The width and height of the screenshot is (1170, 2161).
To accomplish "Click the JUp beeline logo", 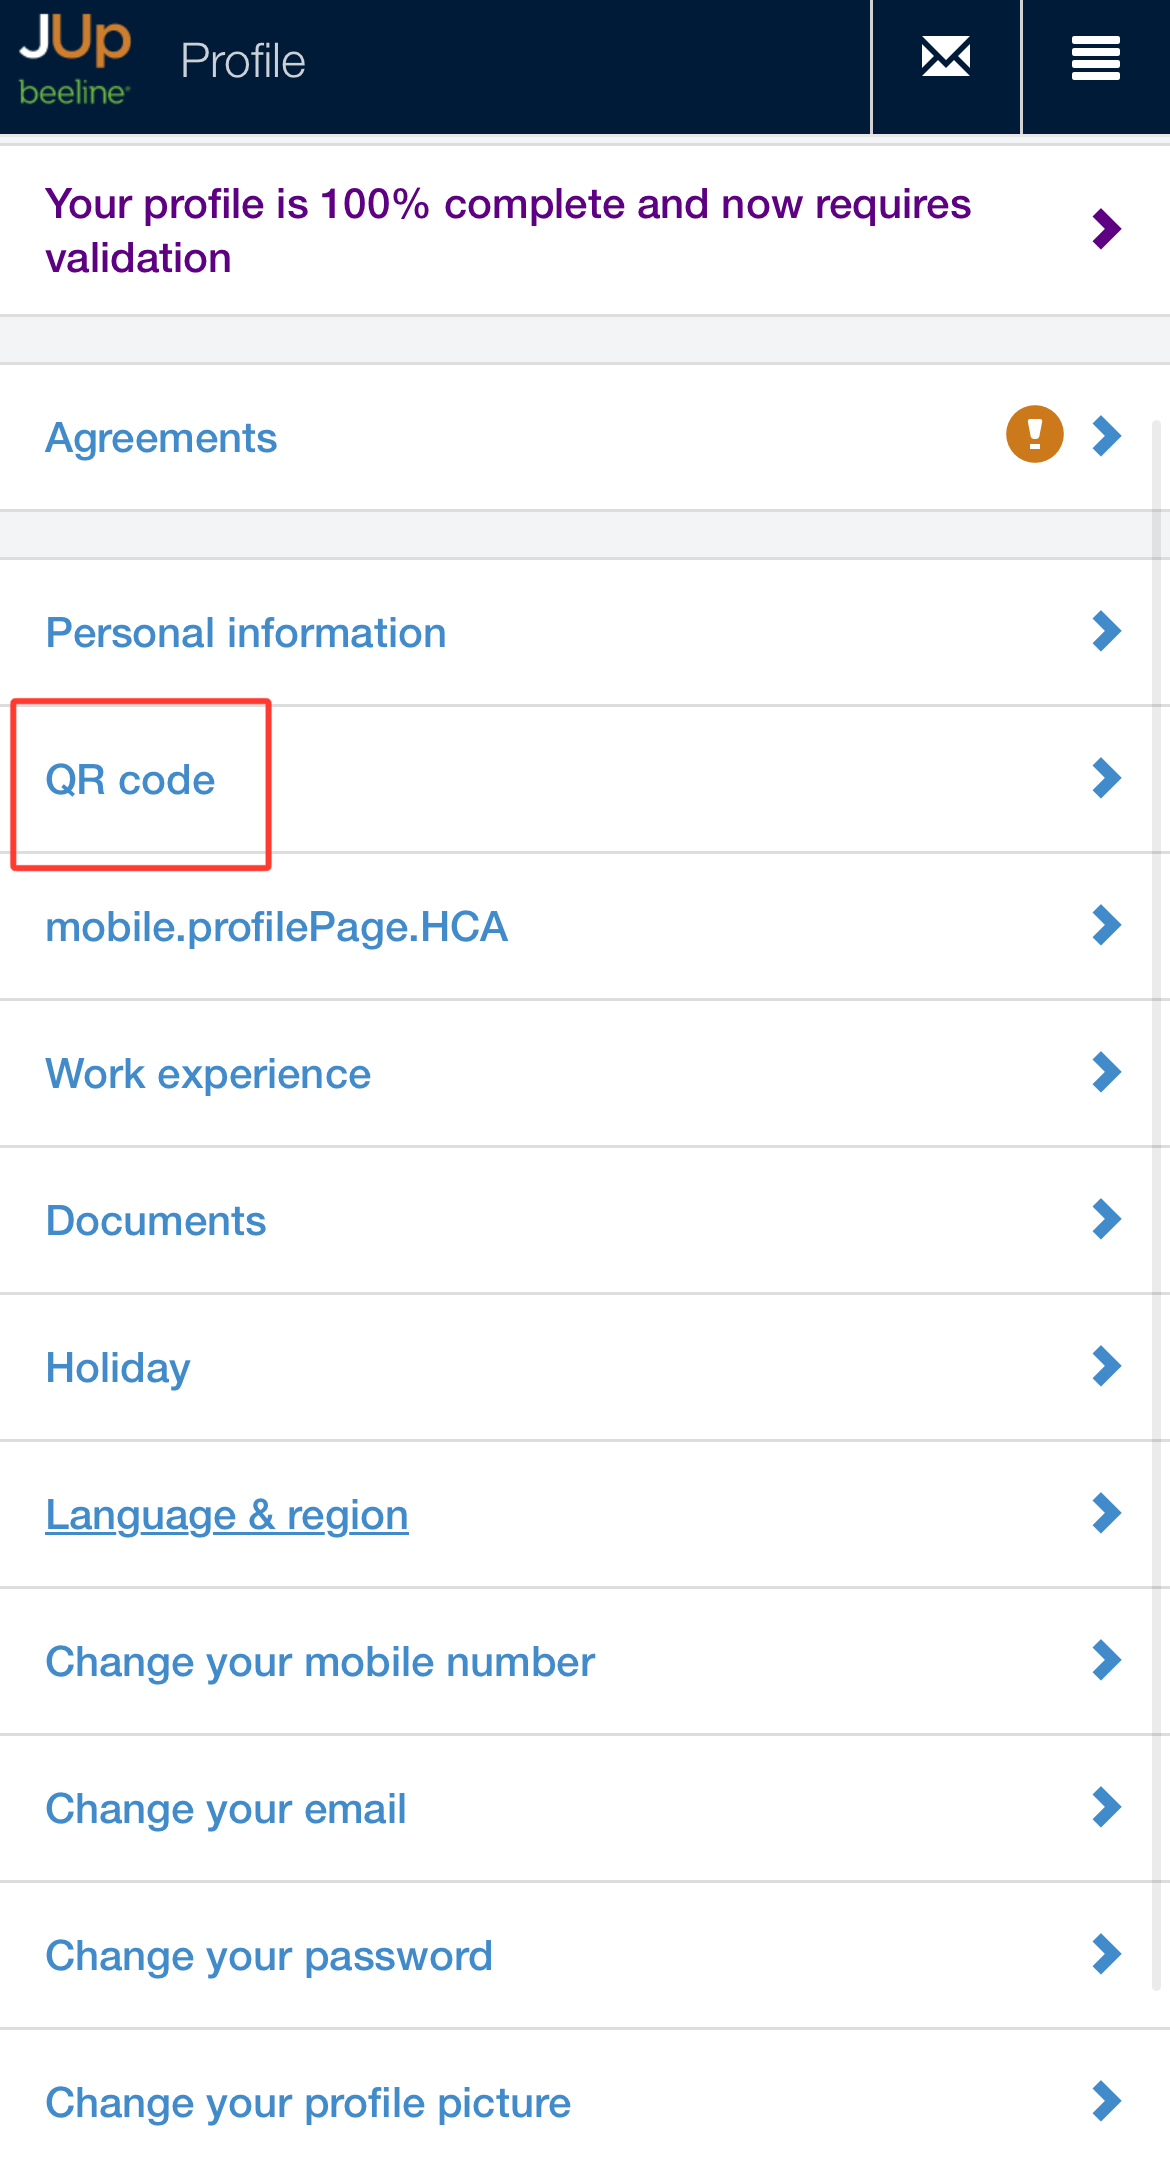I will [x=75, y=60].
